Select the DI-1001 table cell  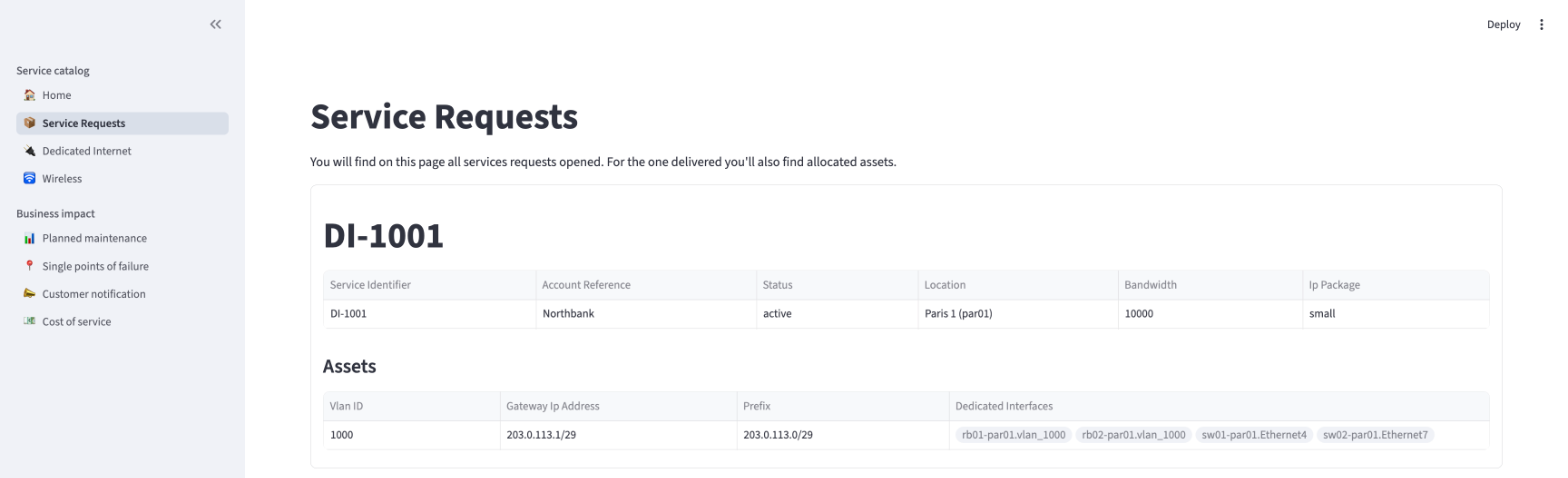click(x=429, y=314)
